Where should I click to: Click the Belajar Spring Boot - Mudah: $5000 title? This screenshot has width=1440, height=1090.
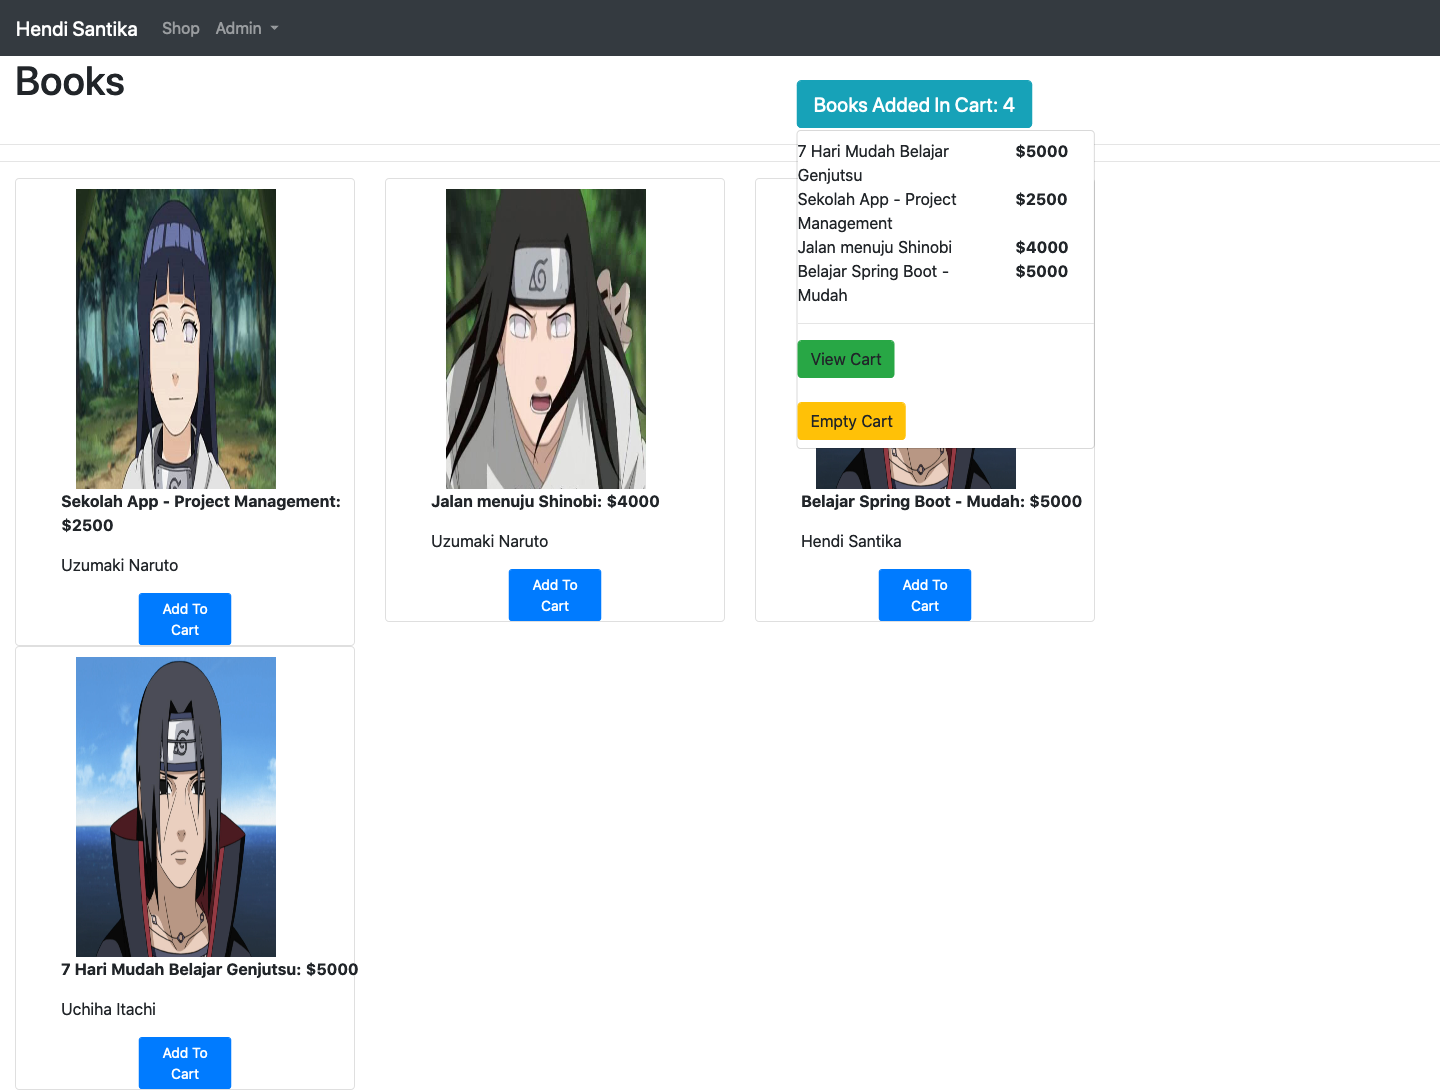pyautogui.click(x=941, y=501)
